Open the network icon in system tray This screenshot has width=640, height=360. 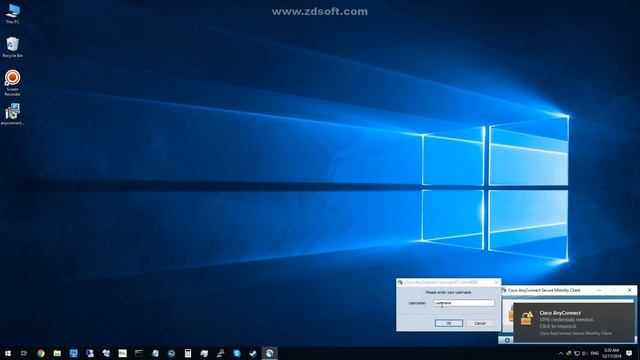click(577, 353)
